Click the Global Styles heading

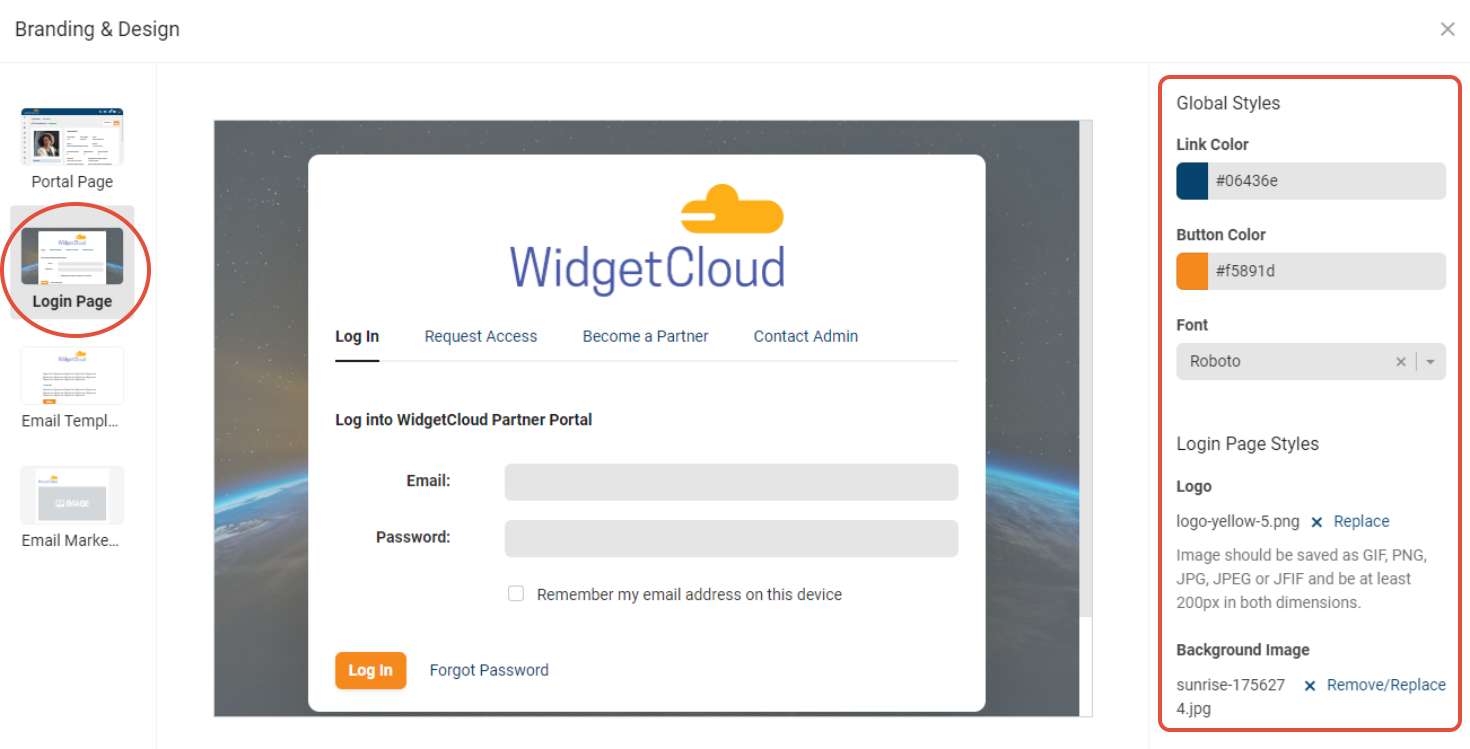click(x=1228, y=103)
